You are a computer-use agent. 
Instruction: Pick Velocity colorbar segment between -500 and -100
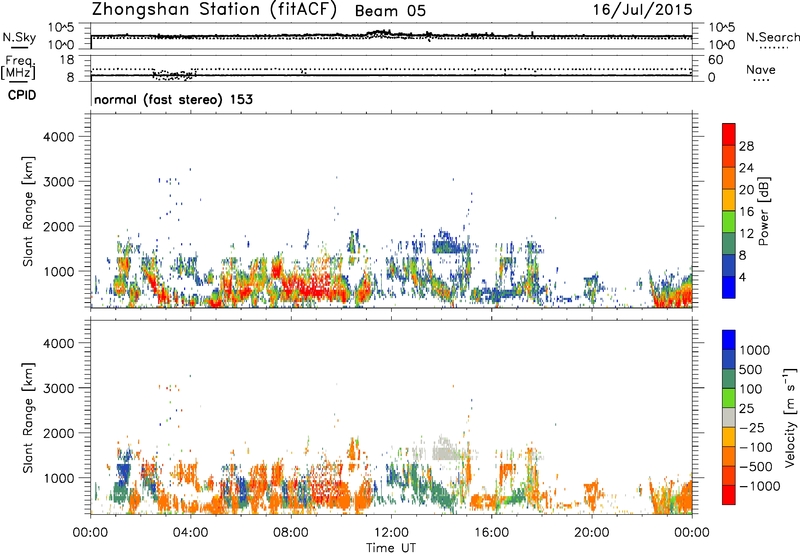click(x=729, y=456)
